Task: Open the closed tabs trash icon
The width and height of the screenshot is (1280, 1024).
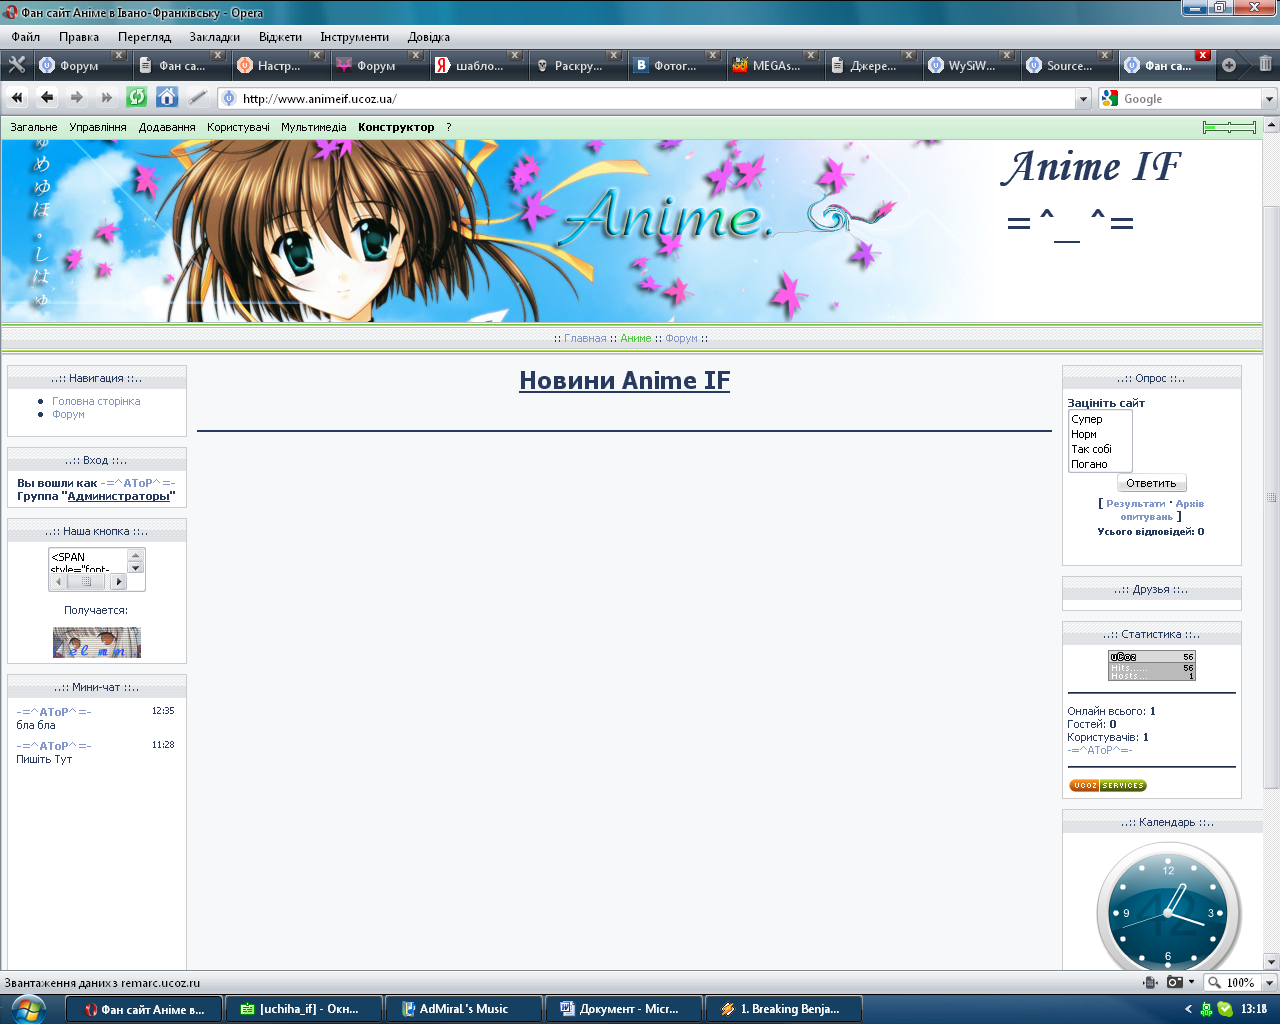Action: [1265, 64]
